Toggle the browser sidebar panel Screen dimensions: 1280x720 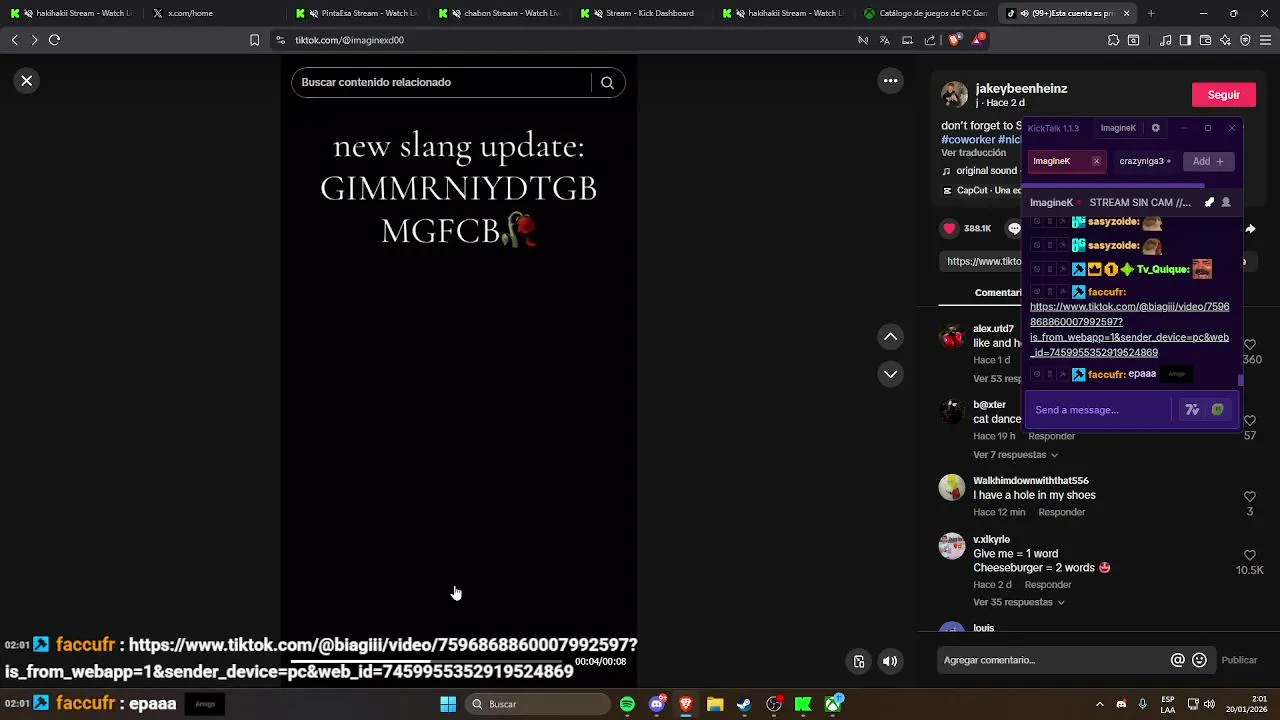1185,40
